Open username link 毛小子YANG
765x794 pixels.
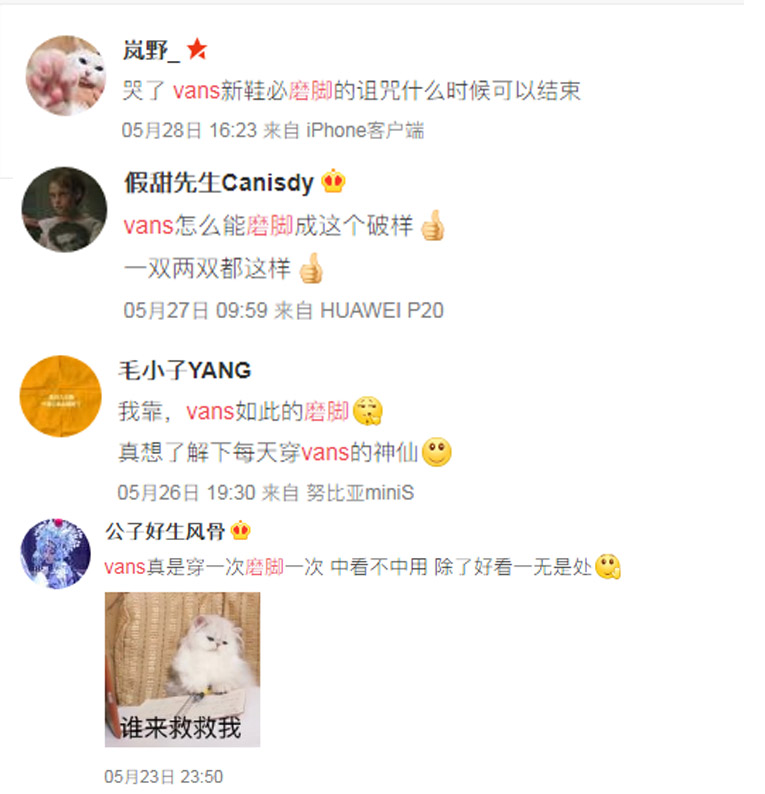pos(185,371)
